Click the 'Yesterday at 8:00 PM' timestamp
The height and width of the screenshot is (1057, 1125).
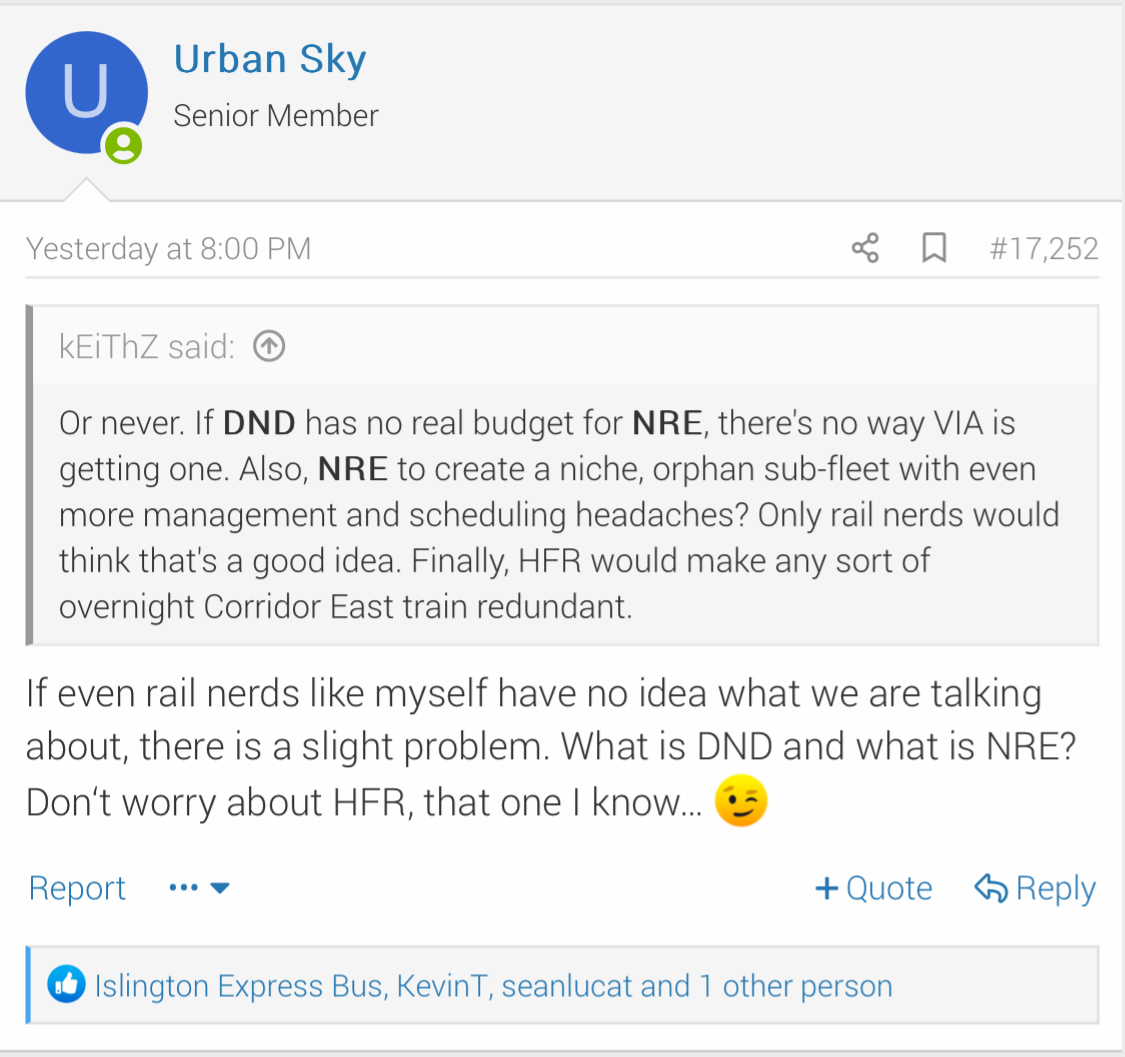(x=168, y=248)
